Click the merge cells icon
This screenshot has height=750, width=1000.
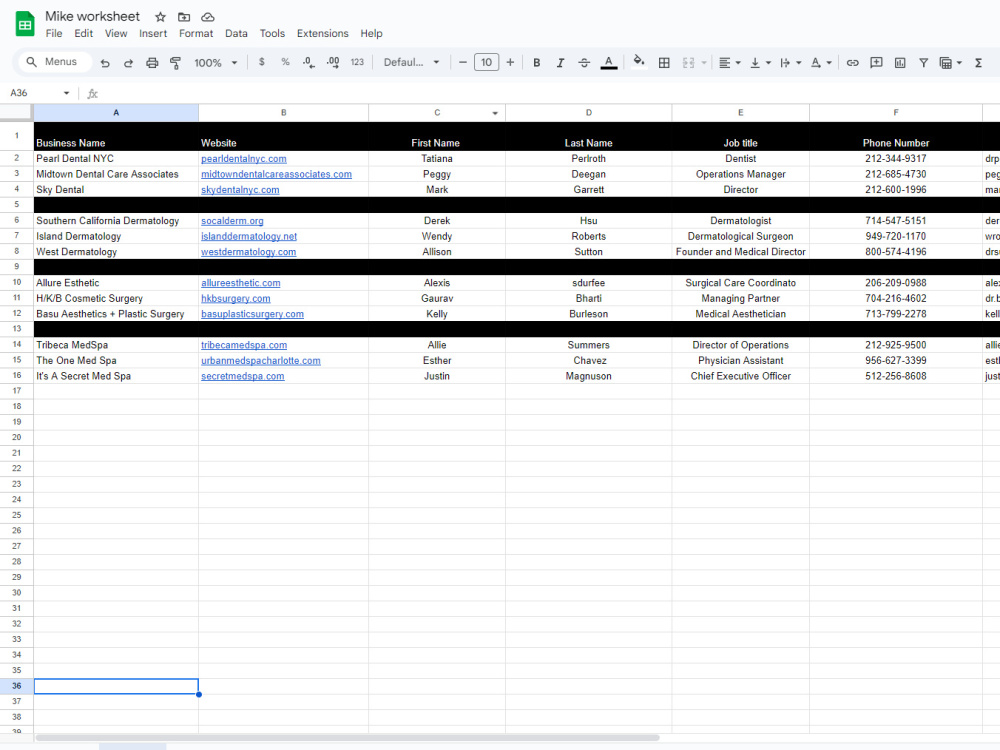click(688, 62)
